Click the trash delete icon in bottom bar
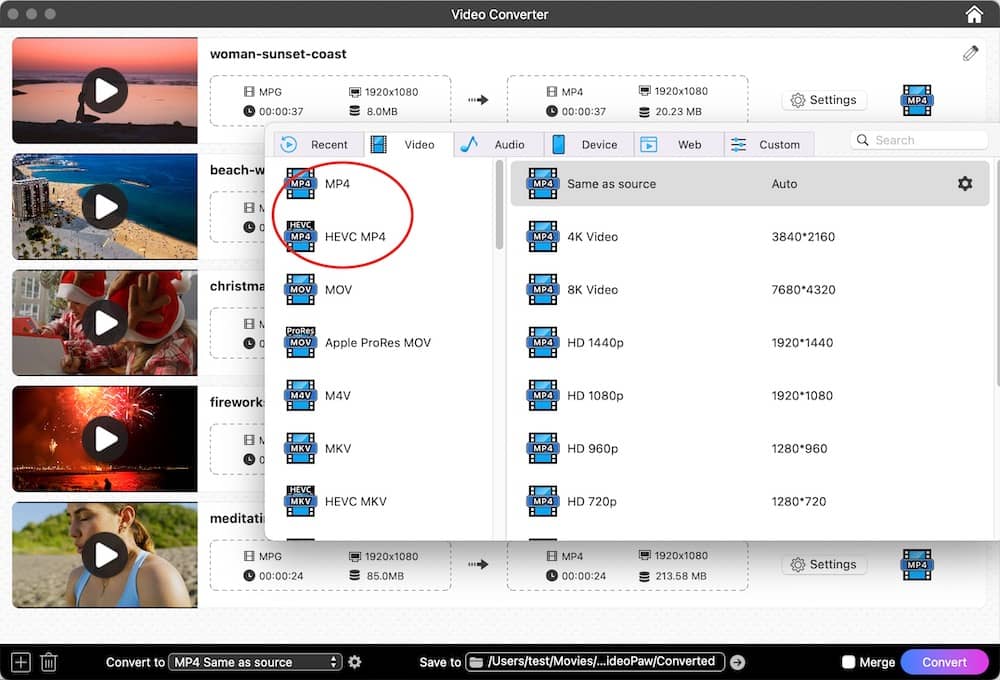 point(48,661)
